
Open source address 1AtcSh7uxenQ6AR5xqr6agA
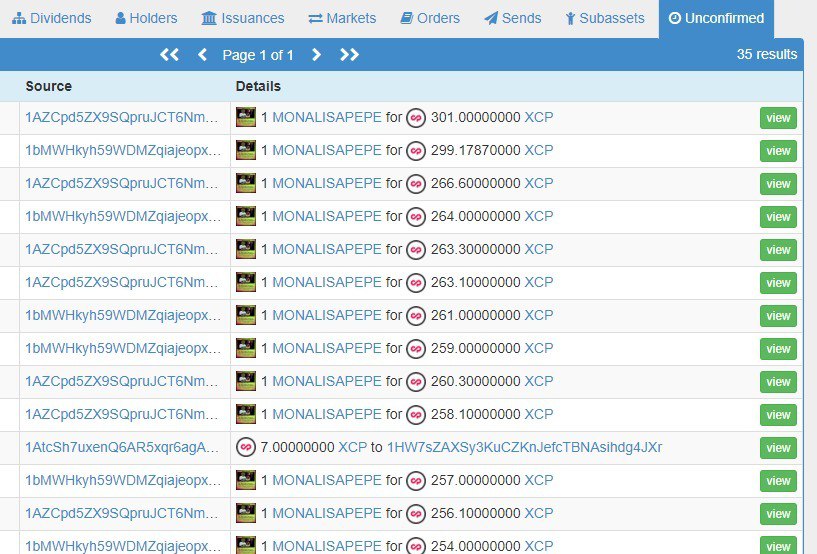(122, 447)
